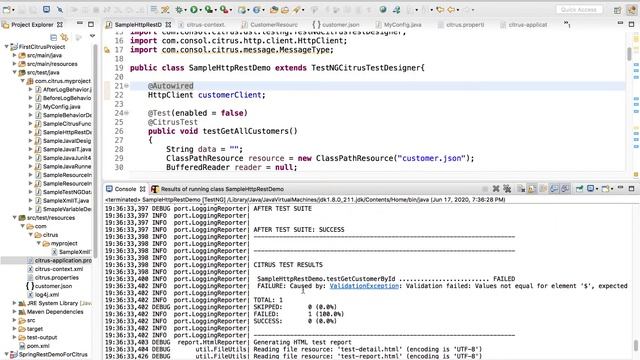This screenshot has width=640, height=360.
Task: Select the Console tab
Action: 126,189
